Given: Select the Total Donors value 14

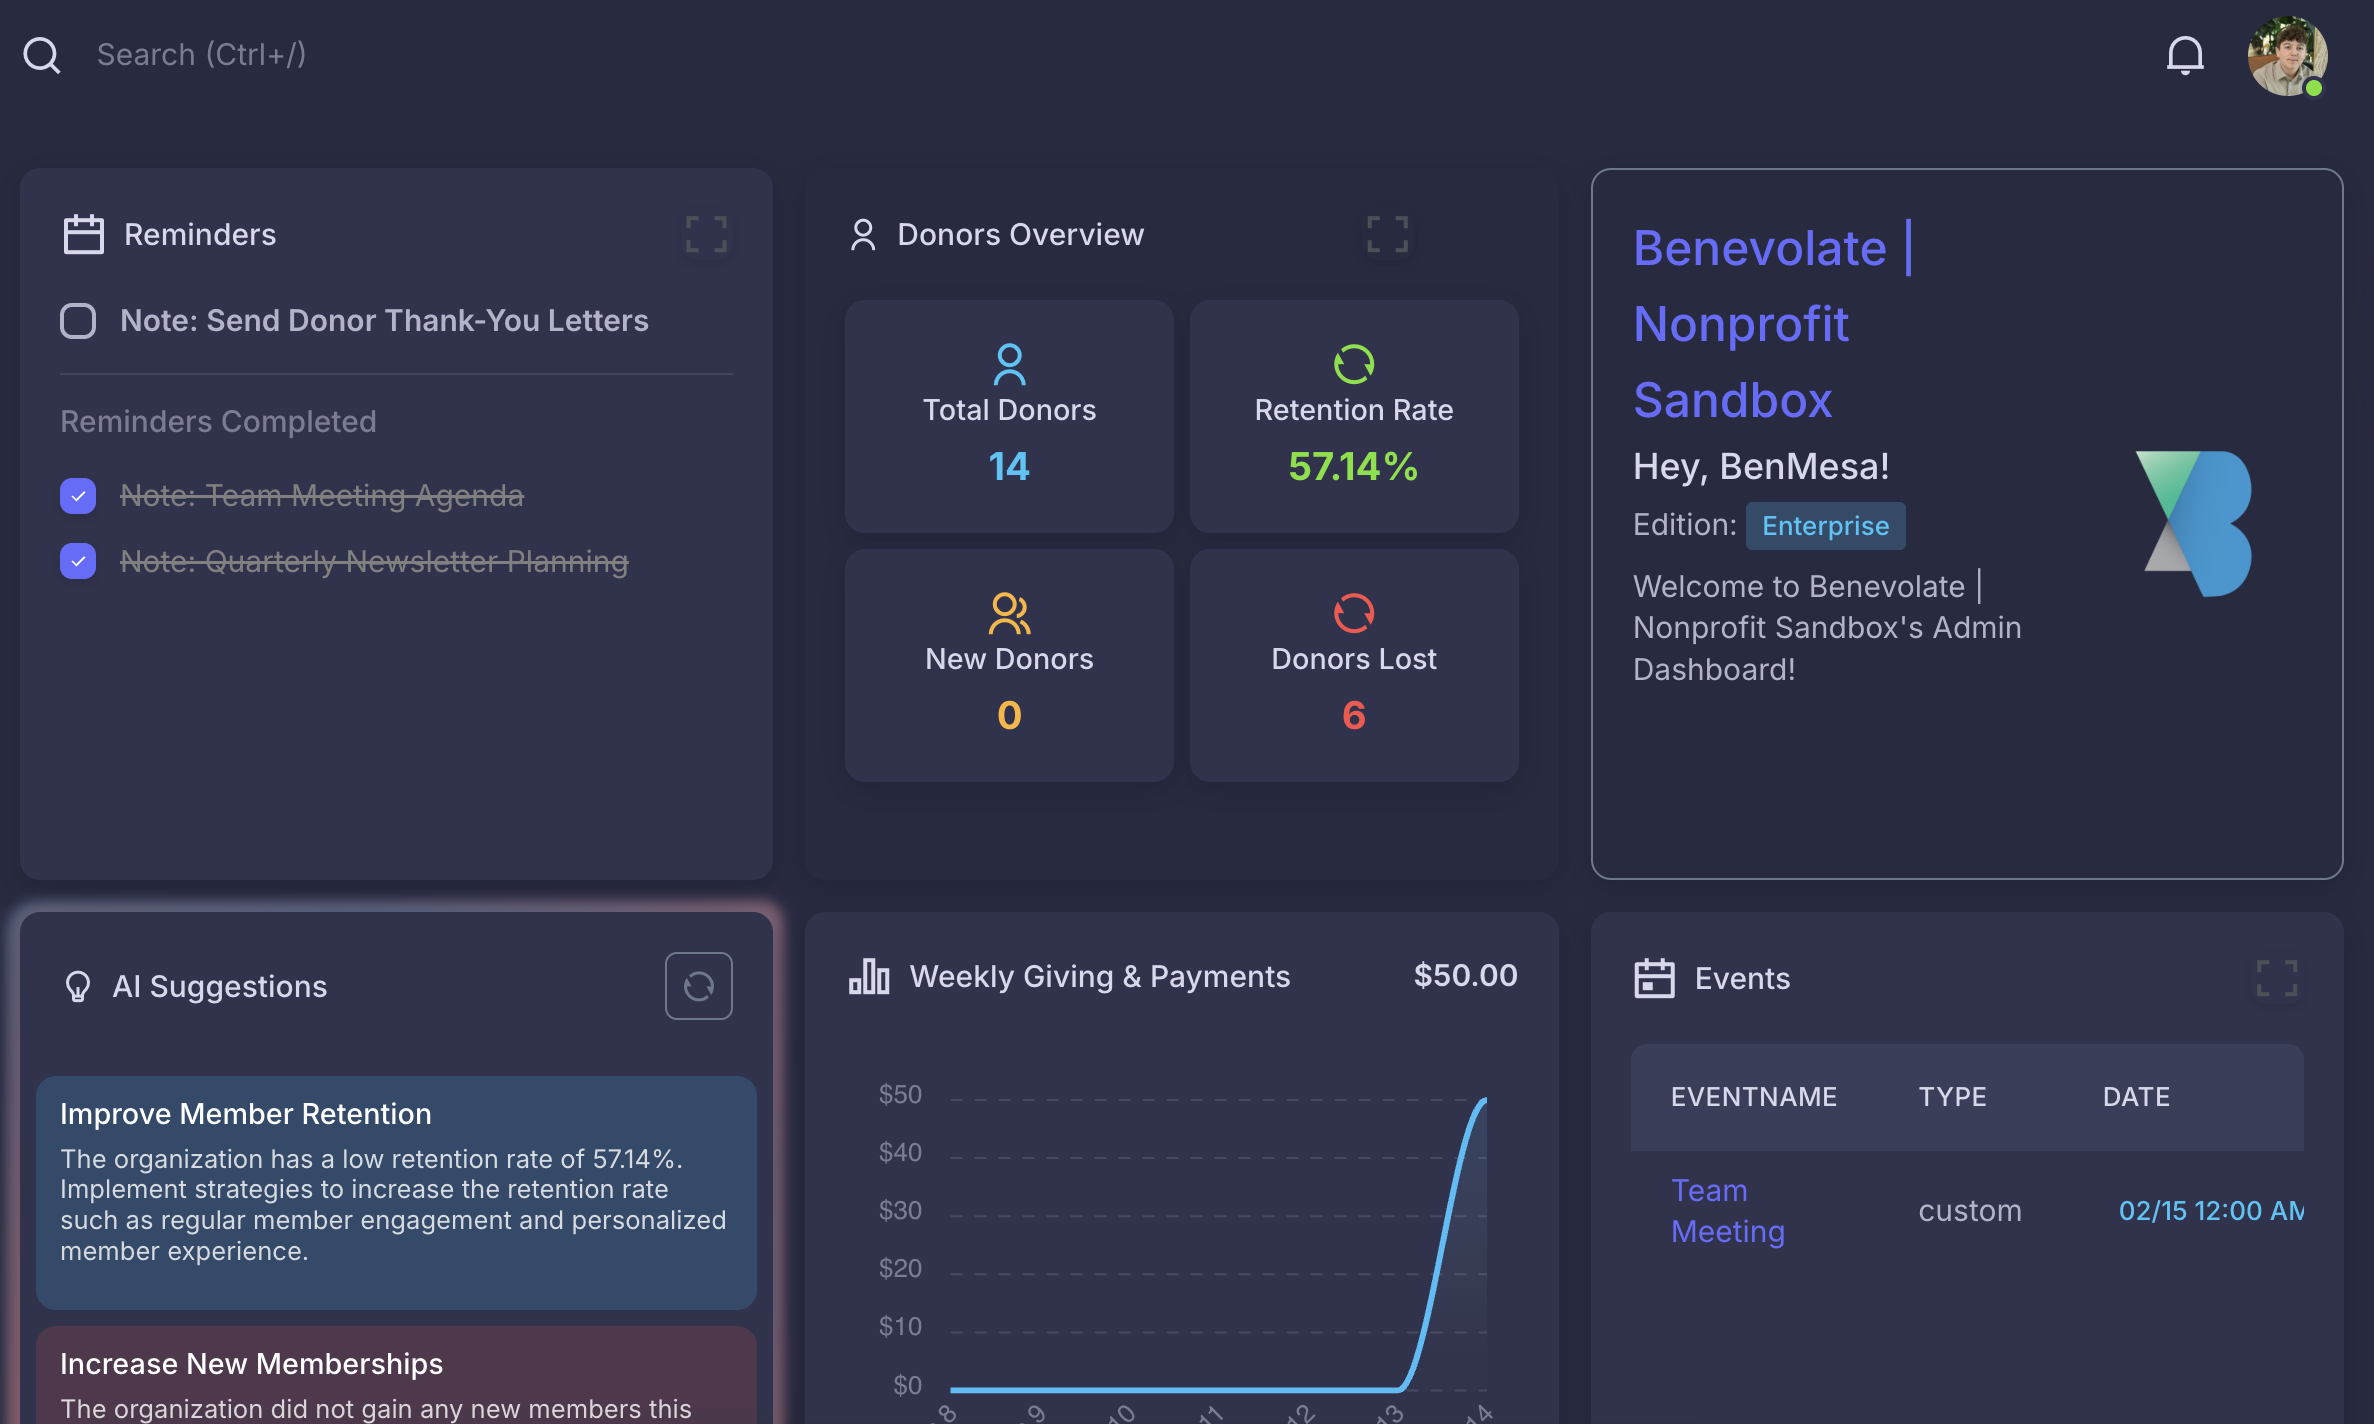Looking at the screenshot, I should (x=1009, y=466).
